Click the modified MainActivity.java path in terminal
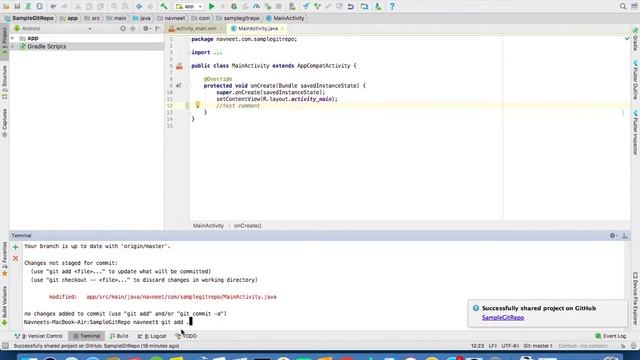The height and width of the screenshot is (360, 640). coord(181,297)
